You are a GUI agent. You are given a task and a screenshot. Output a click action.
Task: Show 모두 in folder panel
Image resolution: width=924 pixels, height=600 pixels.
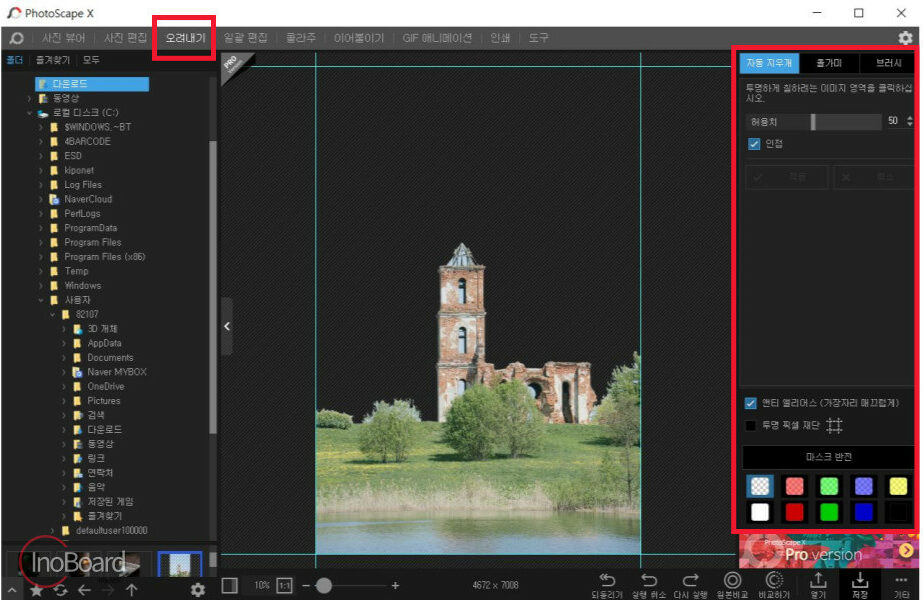click(91, 60)
